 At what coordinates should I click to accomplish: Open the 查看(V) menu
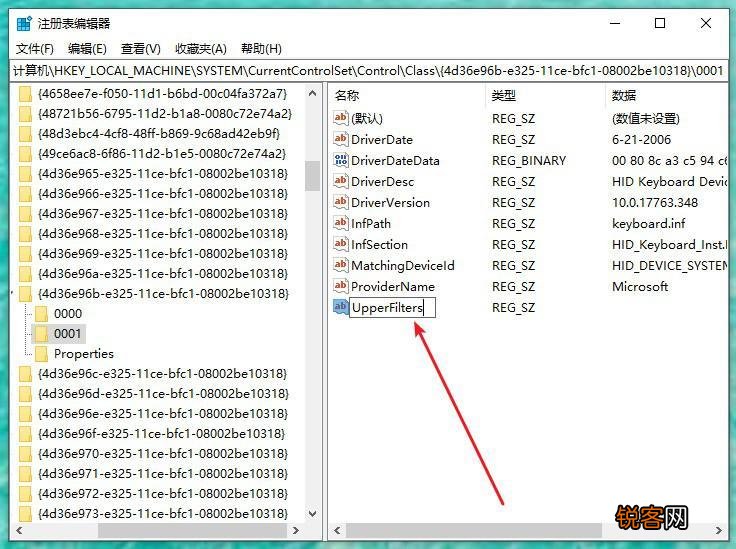pos(141,49)
